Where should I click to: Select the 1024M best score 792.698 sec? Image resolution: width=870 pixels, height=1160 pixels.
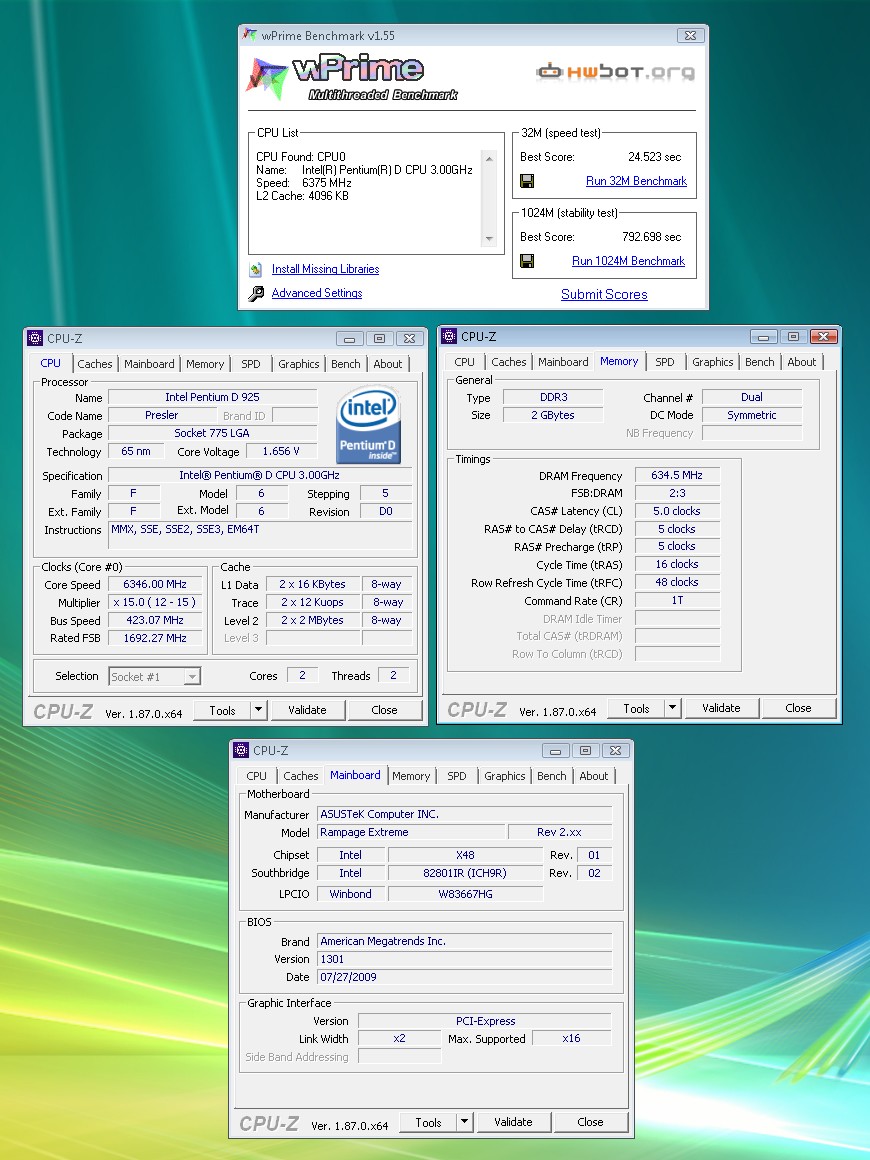tap(651, 237)
